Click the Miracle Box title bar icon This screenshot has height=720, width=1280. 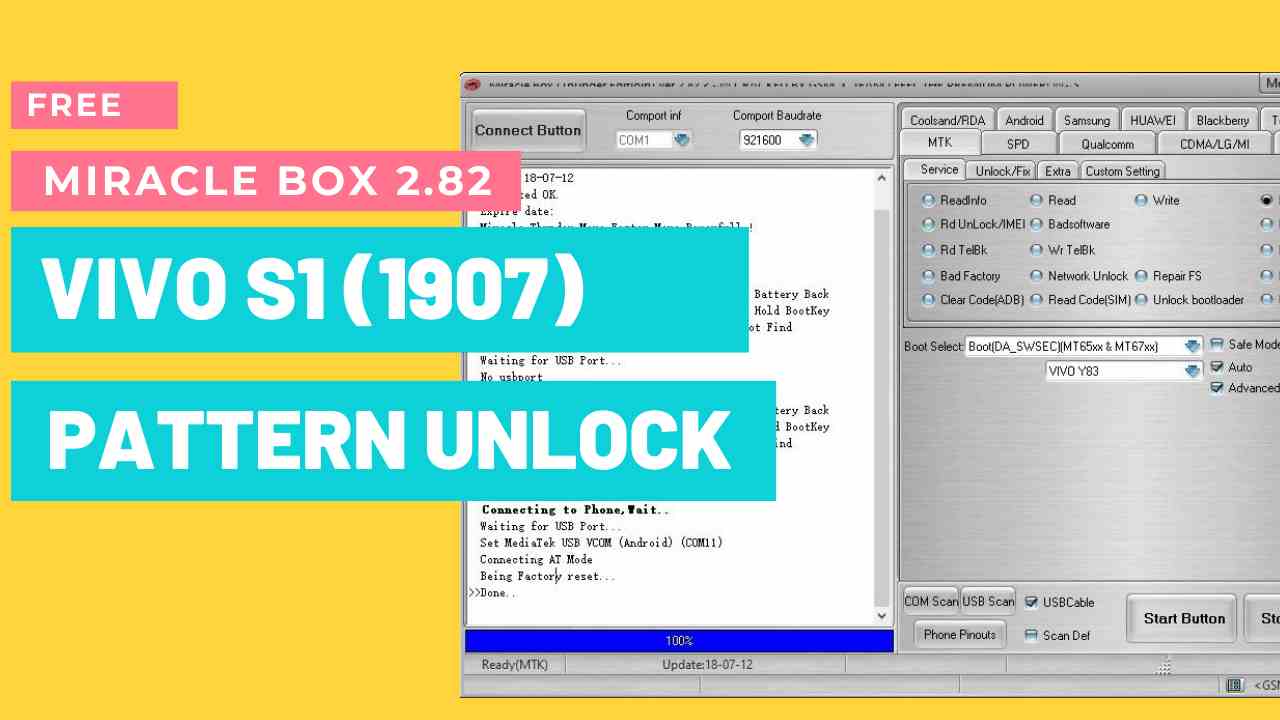coord(474,84)
